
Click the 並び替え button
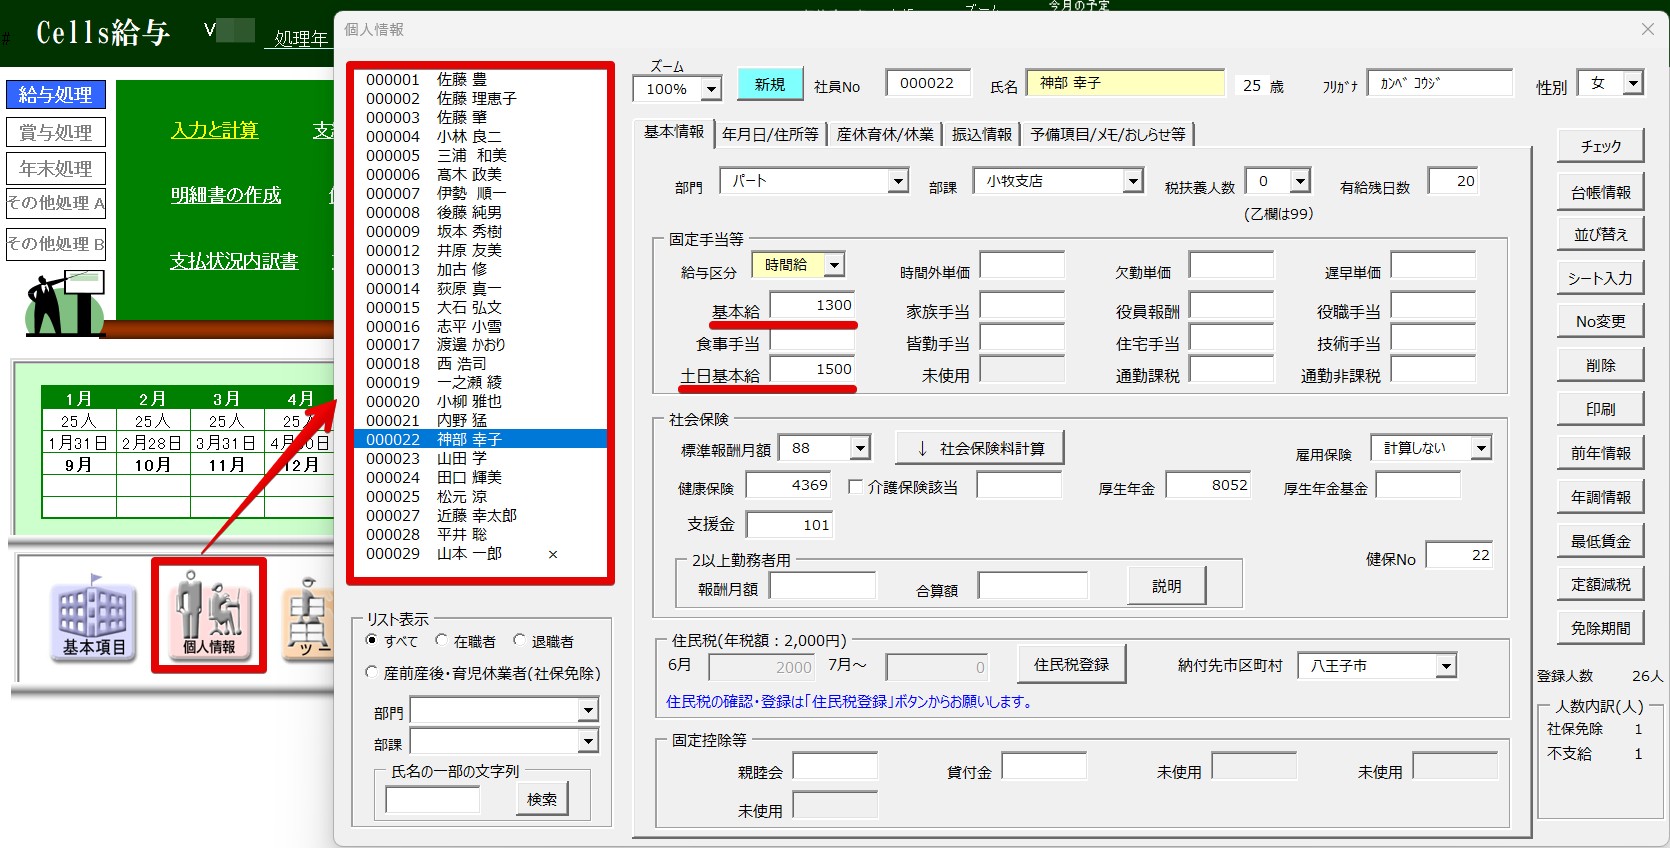pyautogui.click(x=1600, y=234)
